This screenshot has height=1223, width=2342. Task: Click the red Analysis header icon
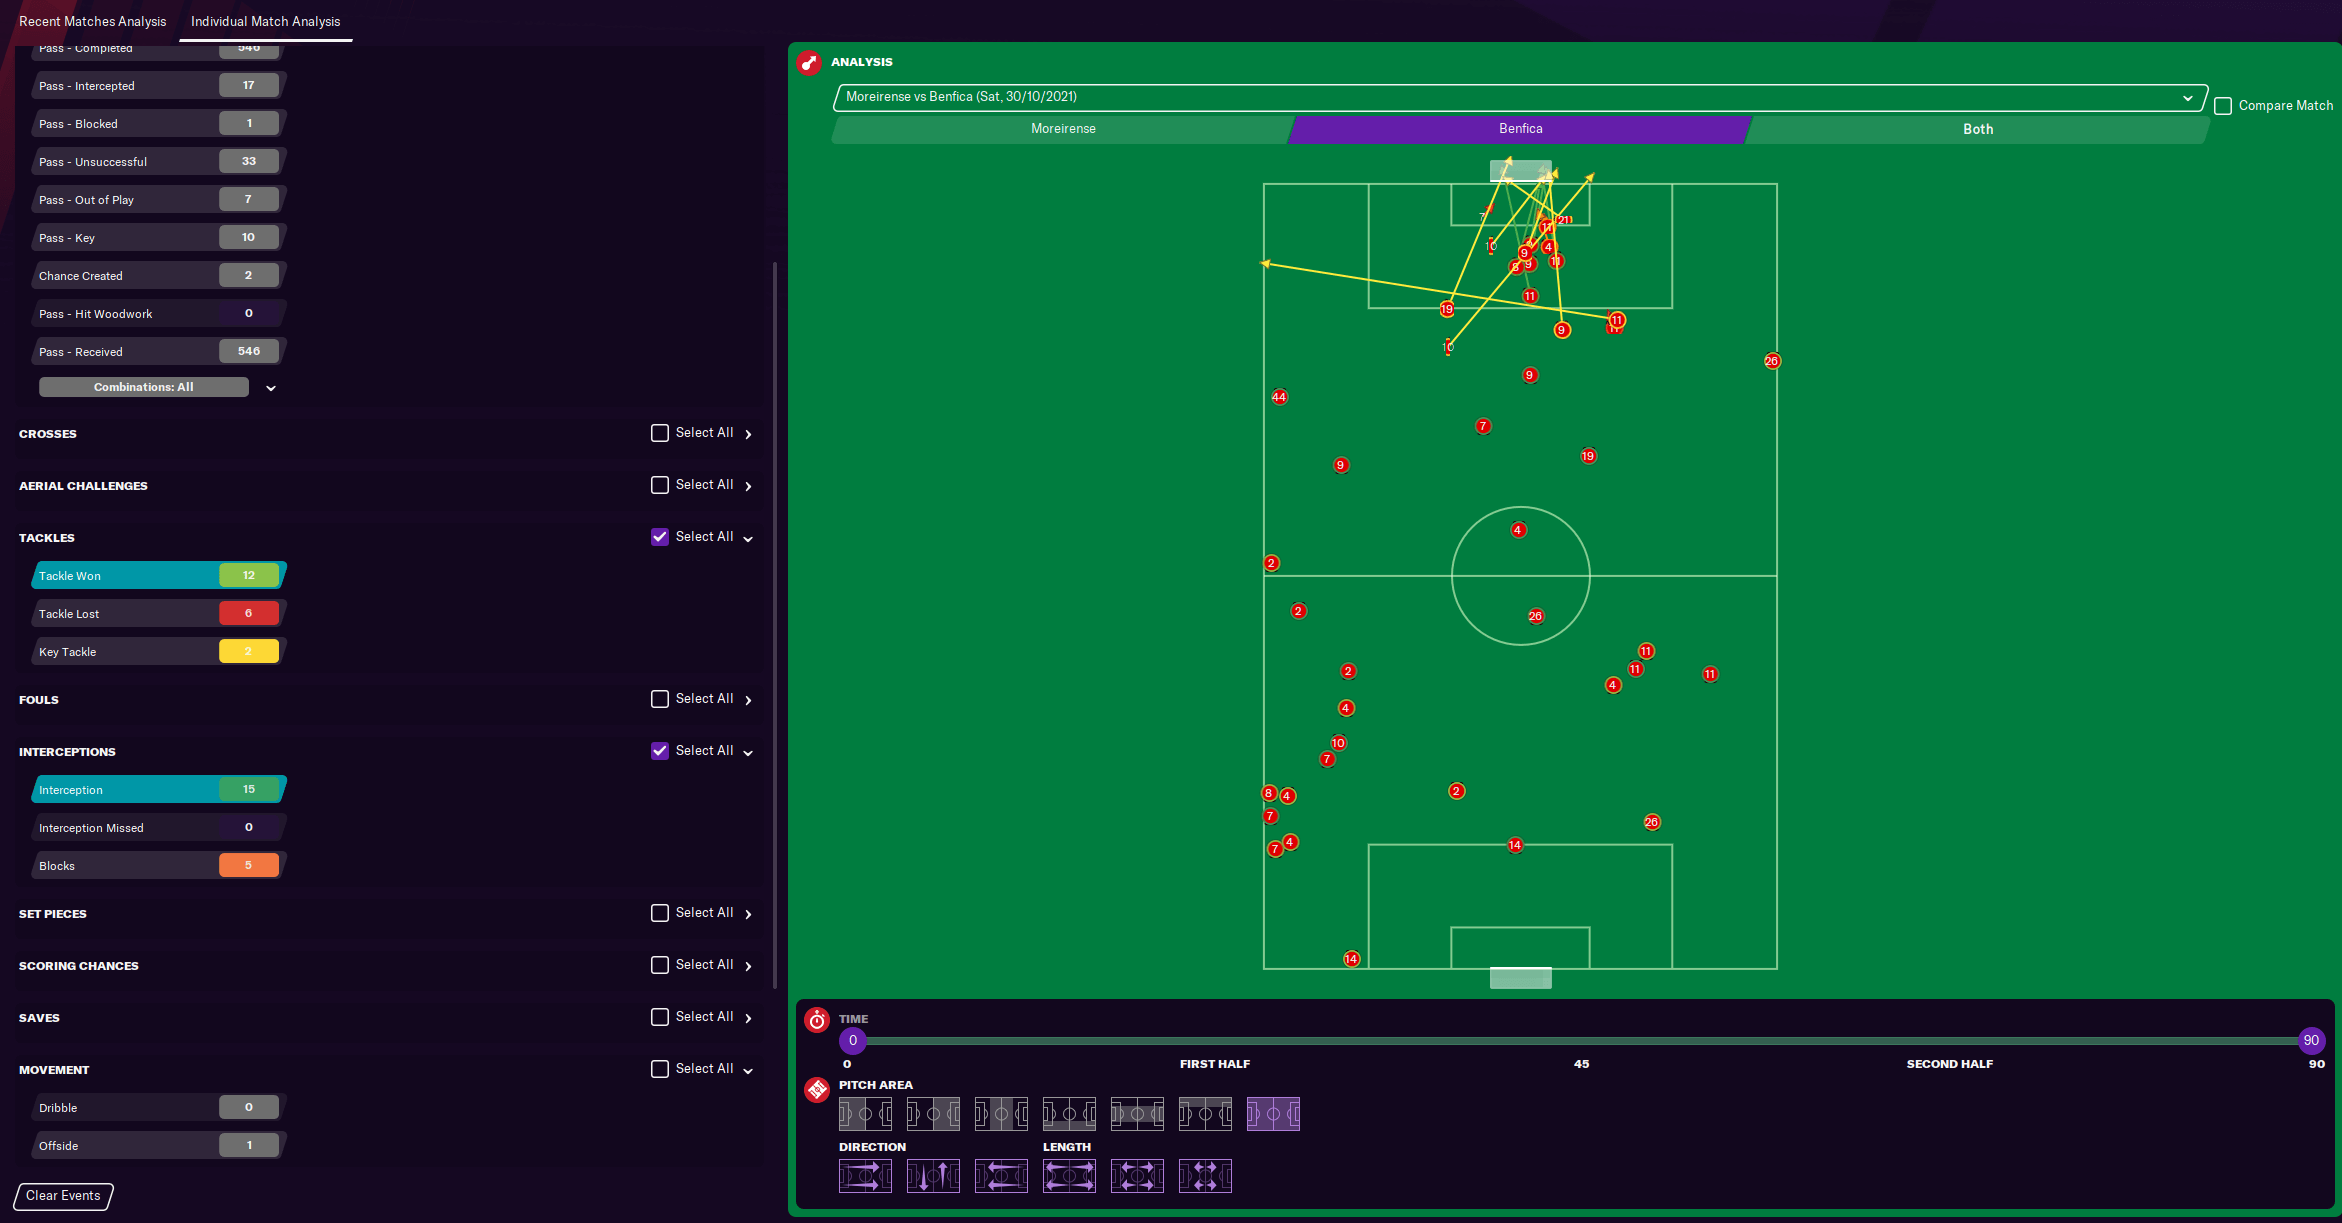[809, 63]
